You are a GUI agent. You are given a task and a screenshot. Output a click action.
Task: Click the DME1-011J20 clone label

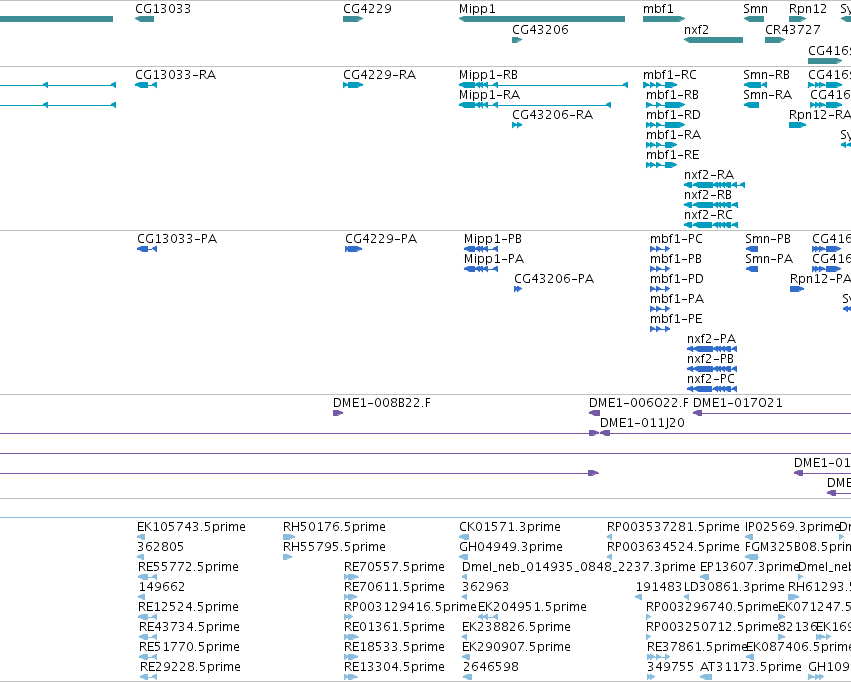tap(642, 423)
